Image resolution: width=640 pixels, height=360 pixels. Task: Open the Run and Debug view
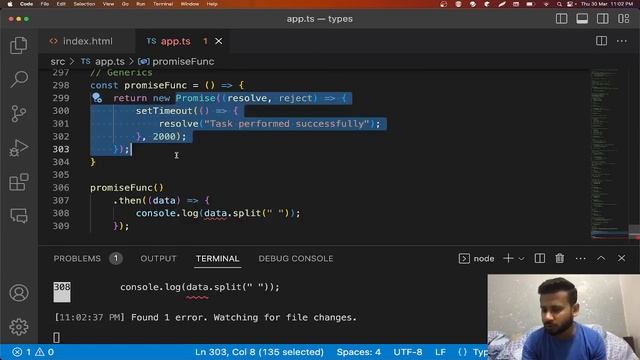pyautogui.click(x=19, y=148)
